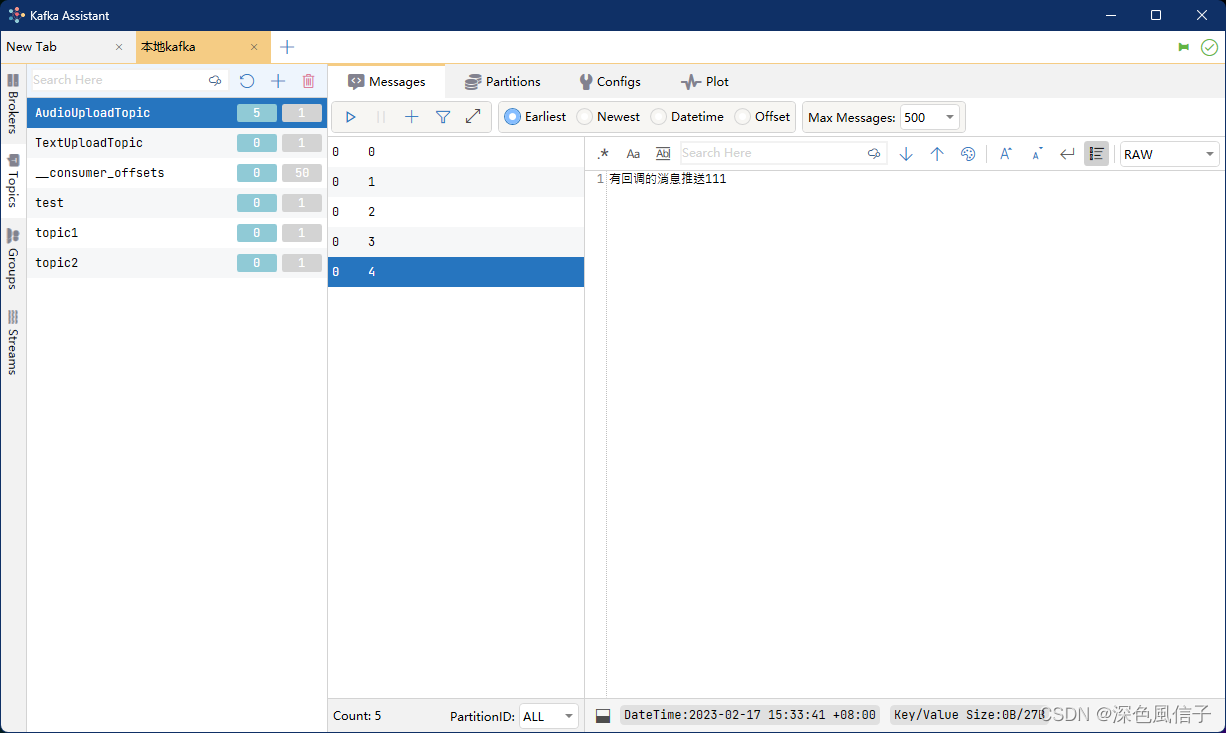
Task: Increase the message font size
Action: pyautogui.click(x=1006, y=154)
